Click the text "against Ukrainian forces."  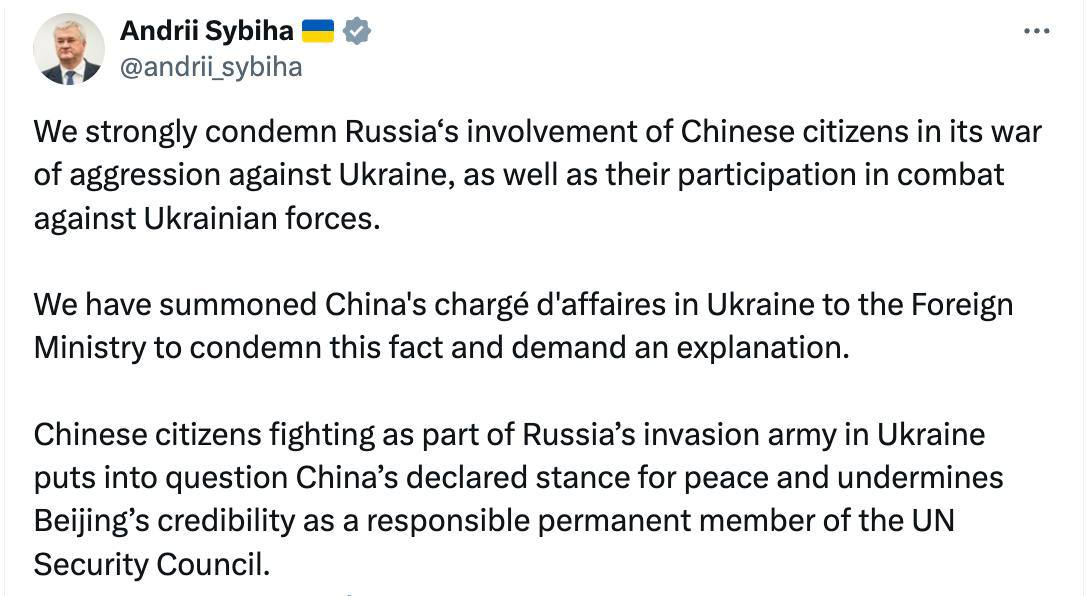[x=207, y=218]
